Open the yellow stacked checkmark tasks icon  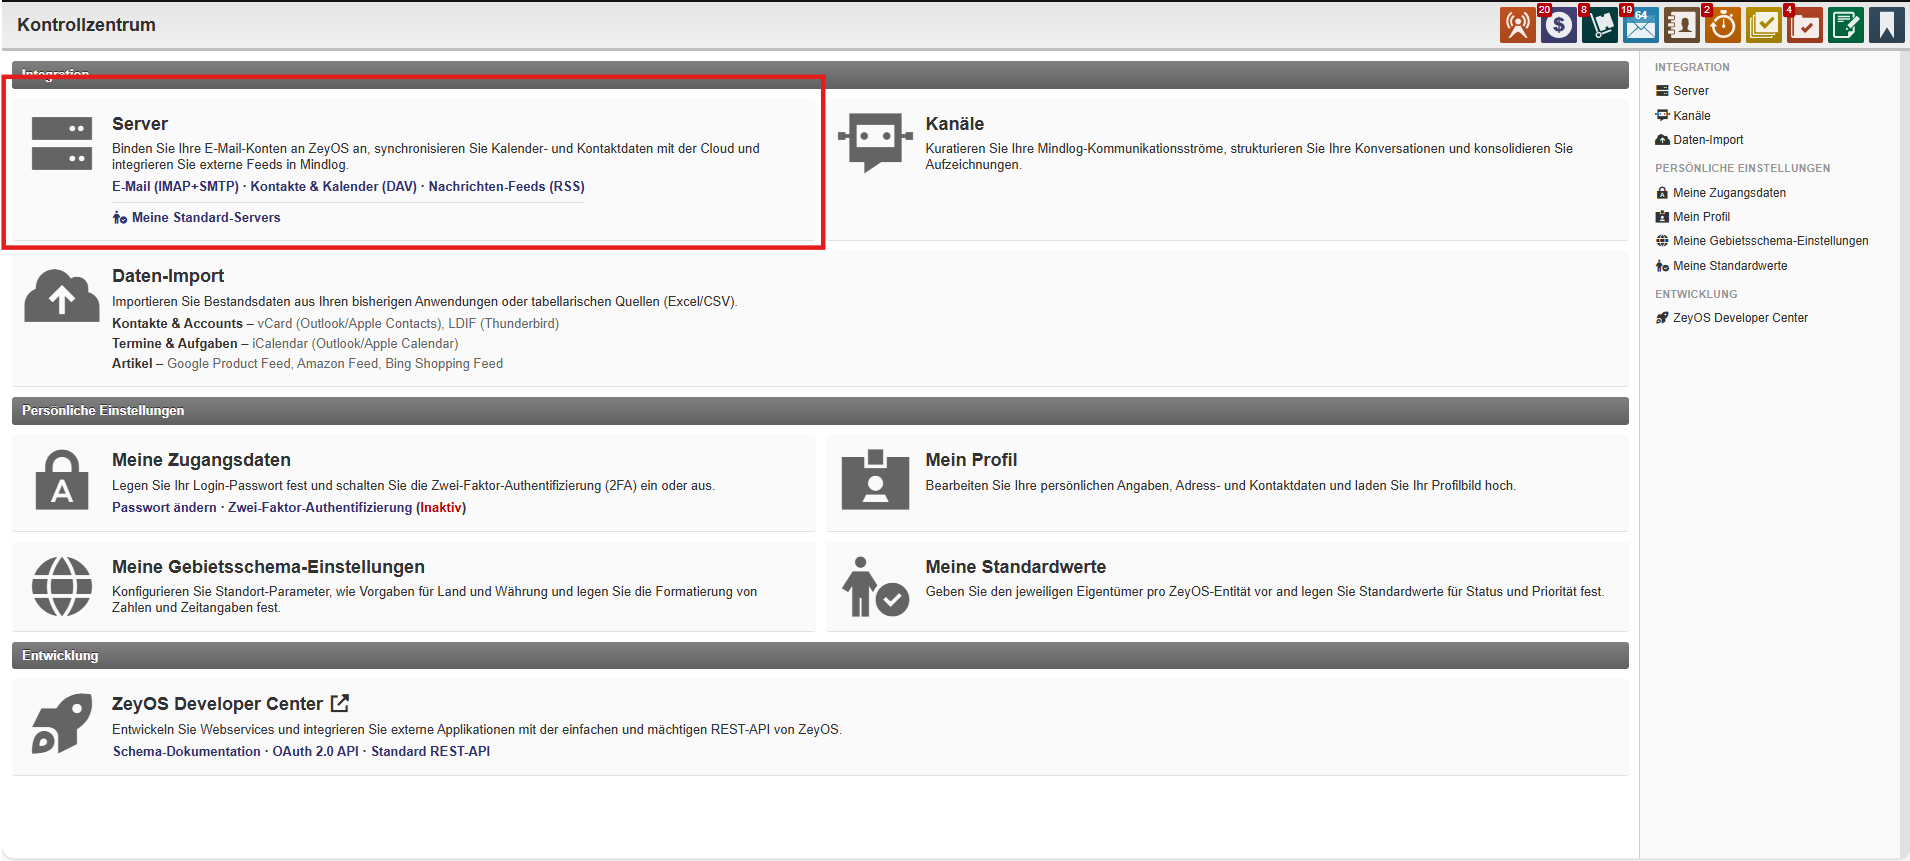[1763, 25]
